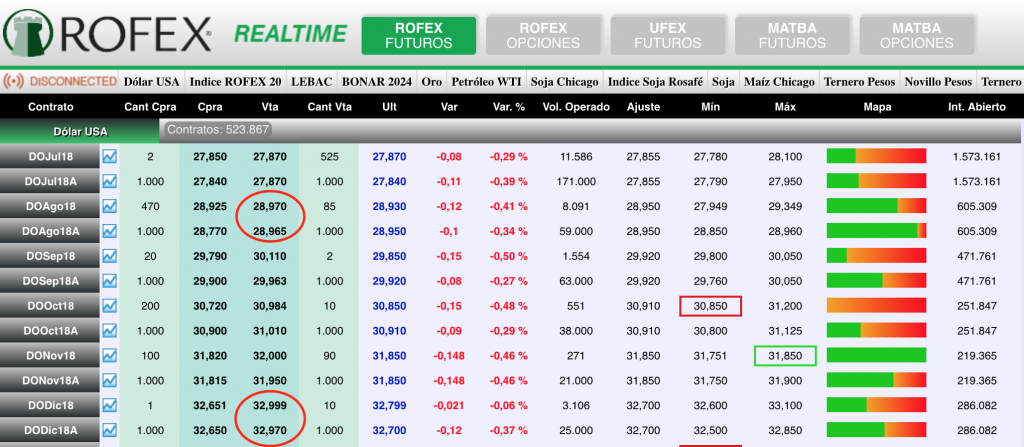Click the Ajuste column header

643,107
